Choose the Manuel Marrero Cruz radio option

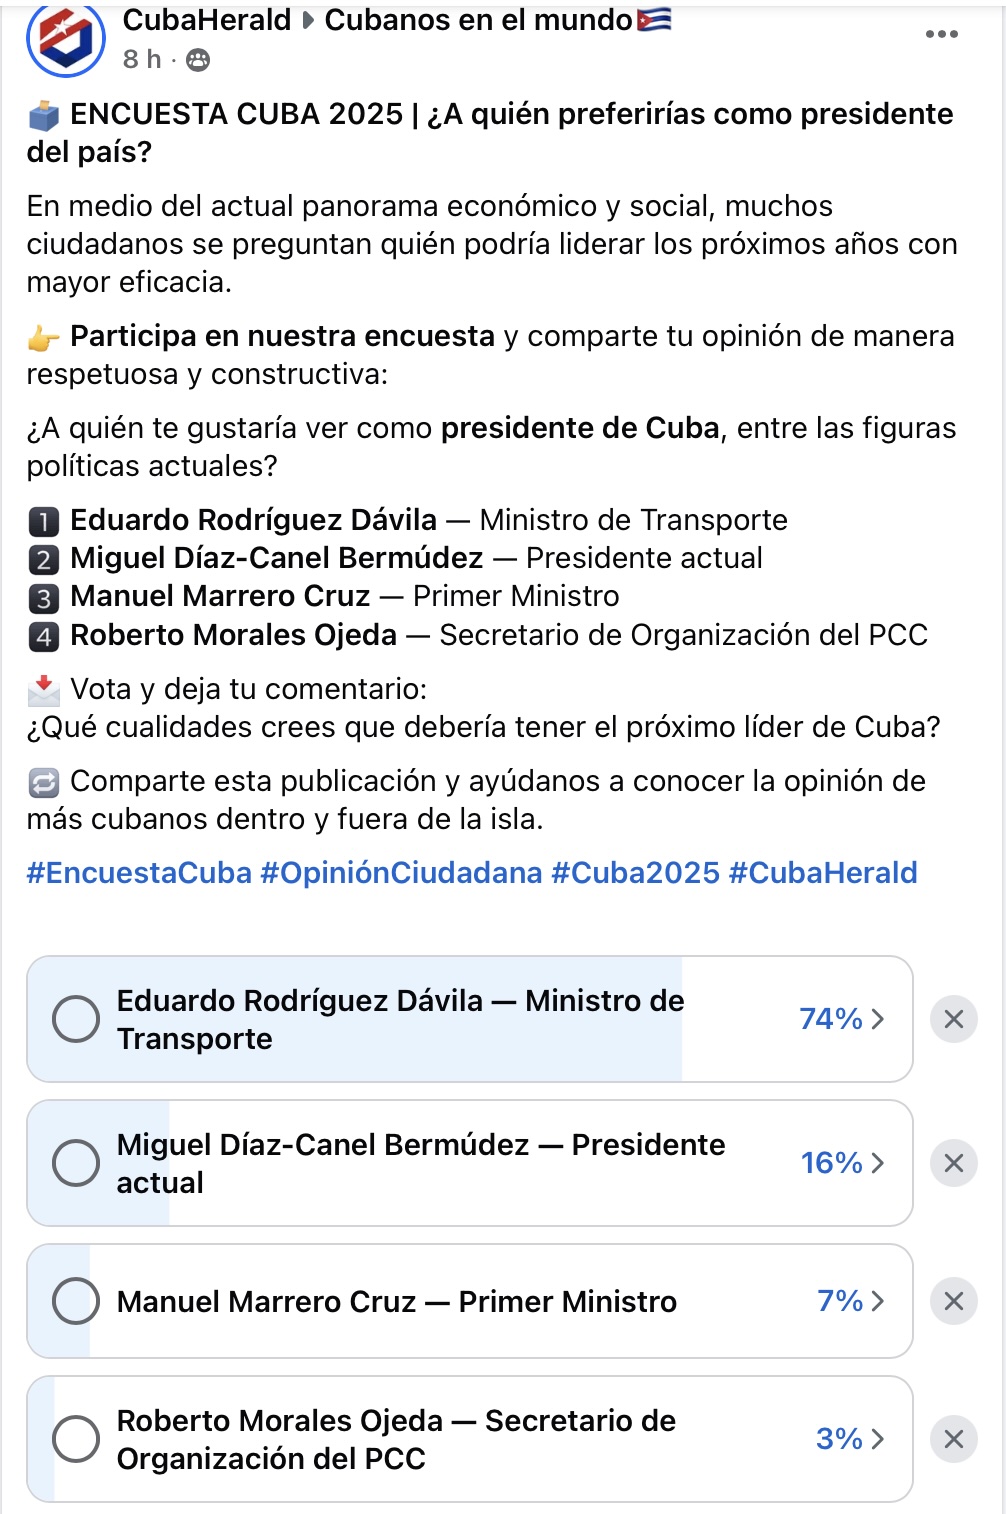pyautogui.click(x=76, y=1301)
